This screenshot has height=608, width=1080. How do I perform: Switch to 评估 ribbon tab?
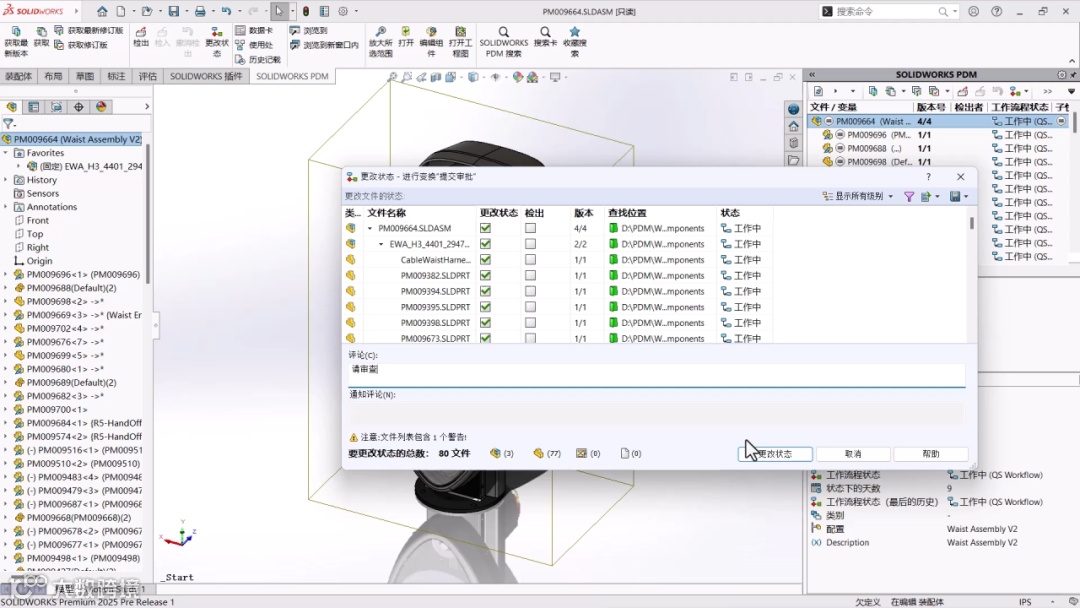(x=148, y=76)
